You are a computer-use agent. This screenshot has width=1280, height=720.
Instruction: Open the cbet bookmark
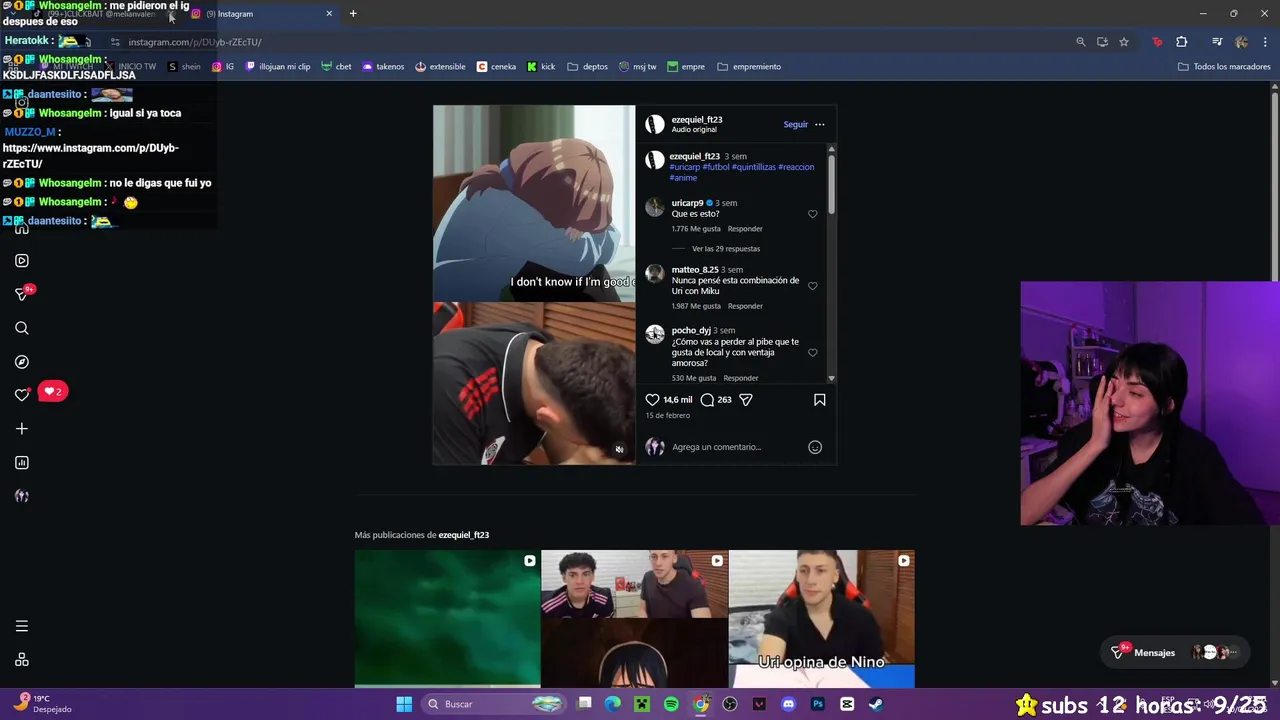336,67
